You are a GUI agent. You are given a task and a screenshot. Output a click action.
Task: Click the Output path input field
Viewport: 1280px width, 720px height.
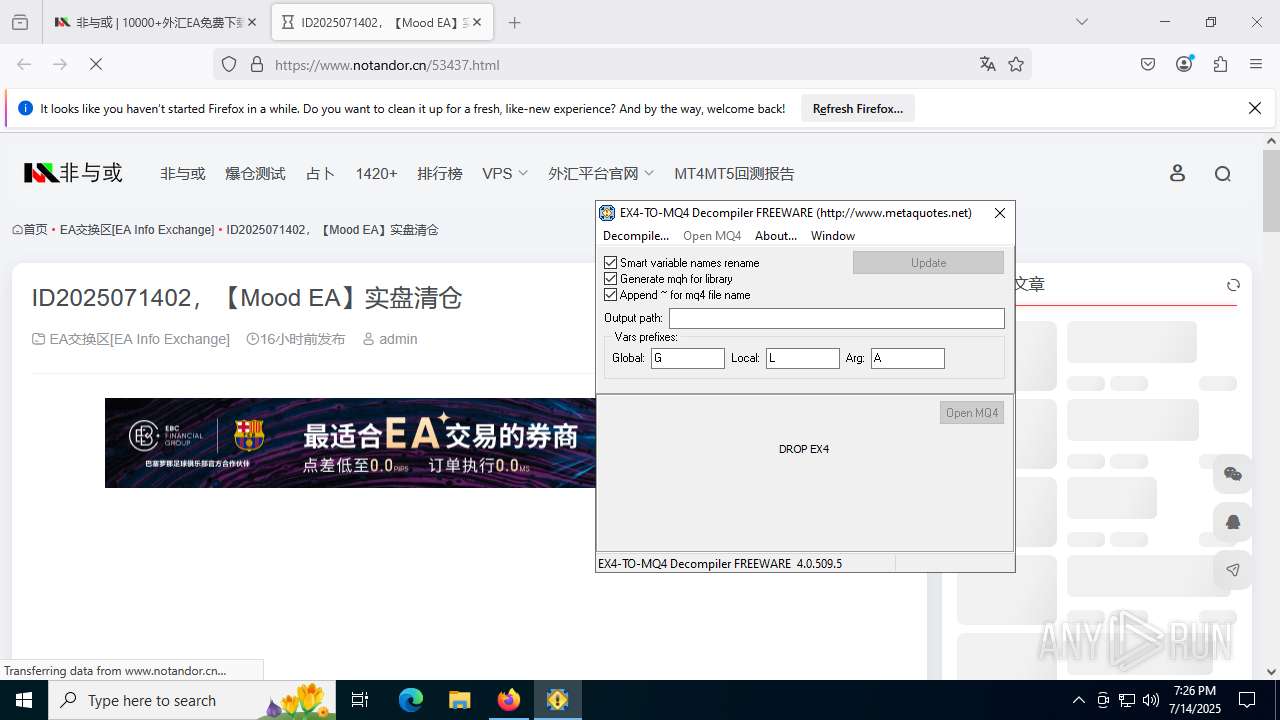836,318
